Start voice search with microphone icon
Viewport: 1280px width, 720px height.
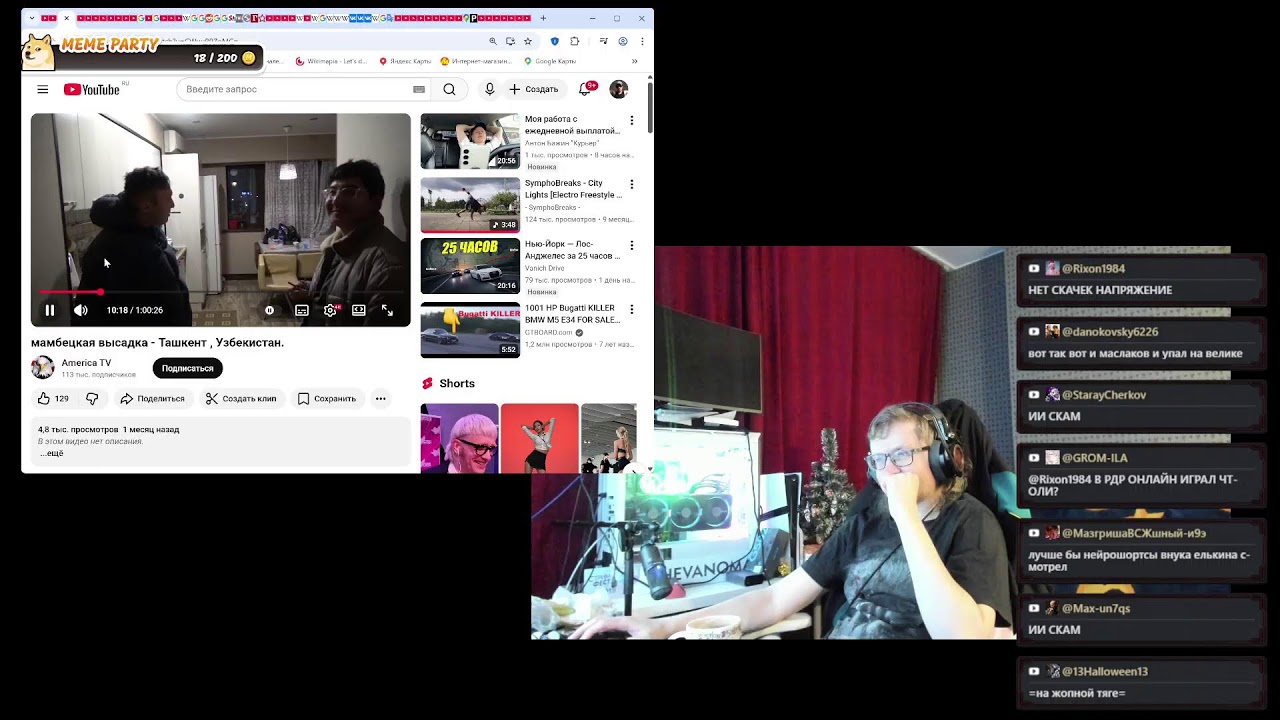click(489, 89)
